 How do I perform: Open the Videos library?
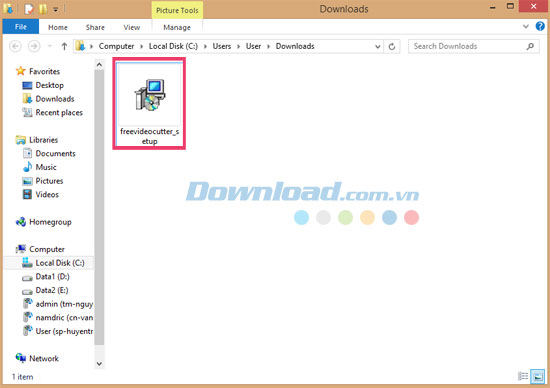point(47,195)
